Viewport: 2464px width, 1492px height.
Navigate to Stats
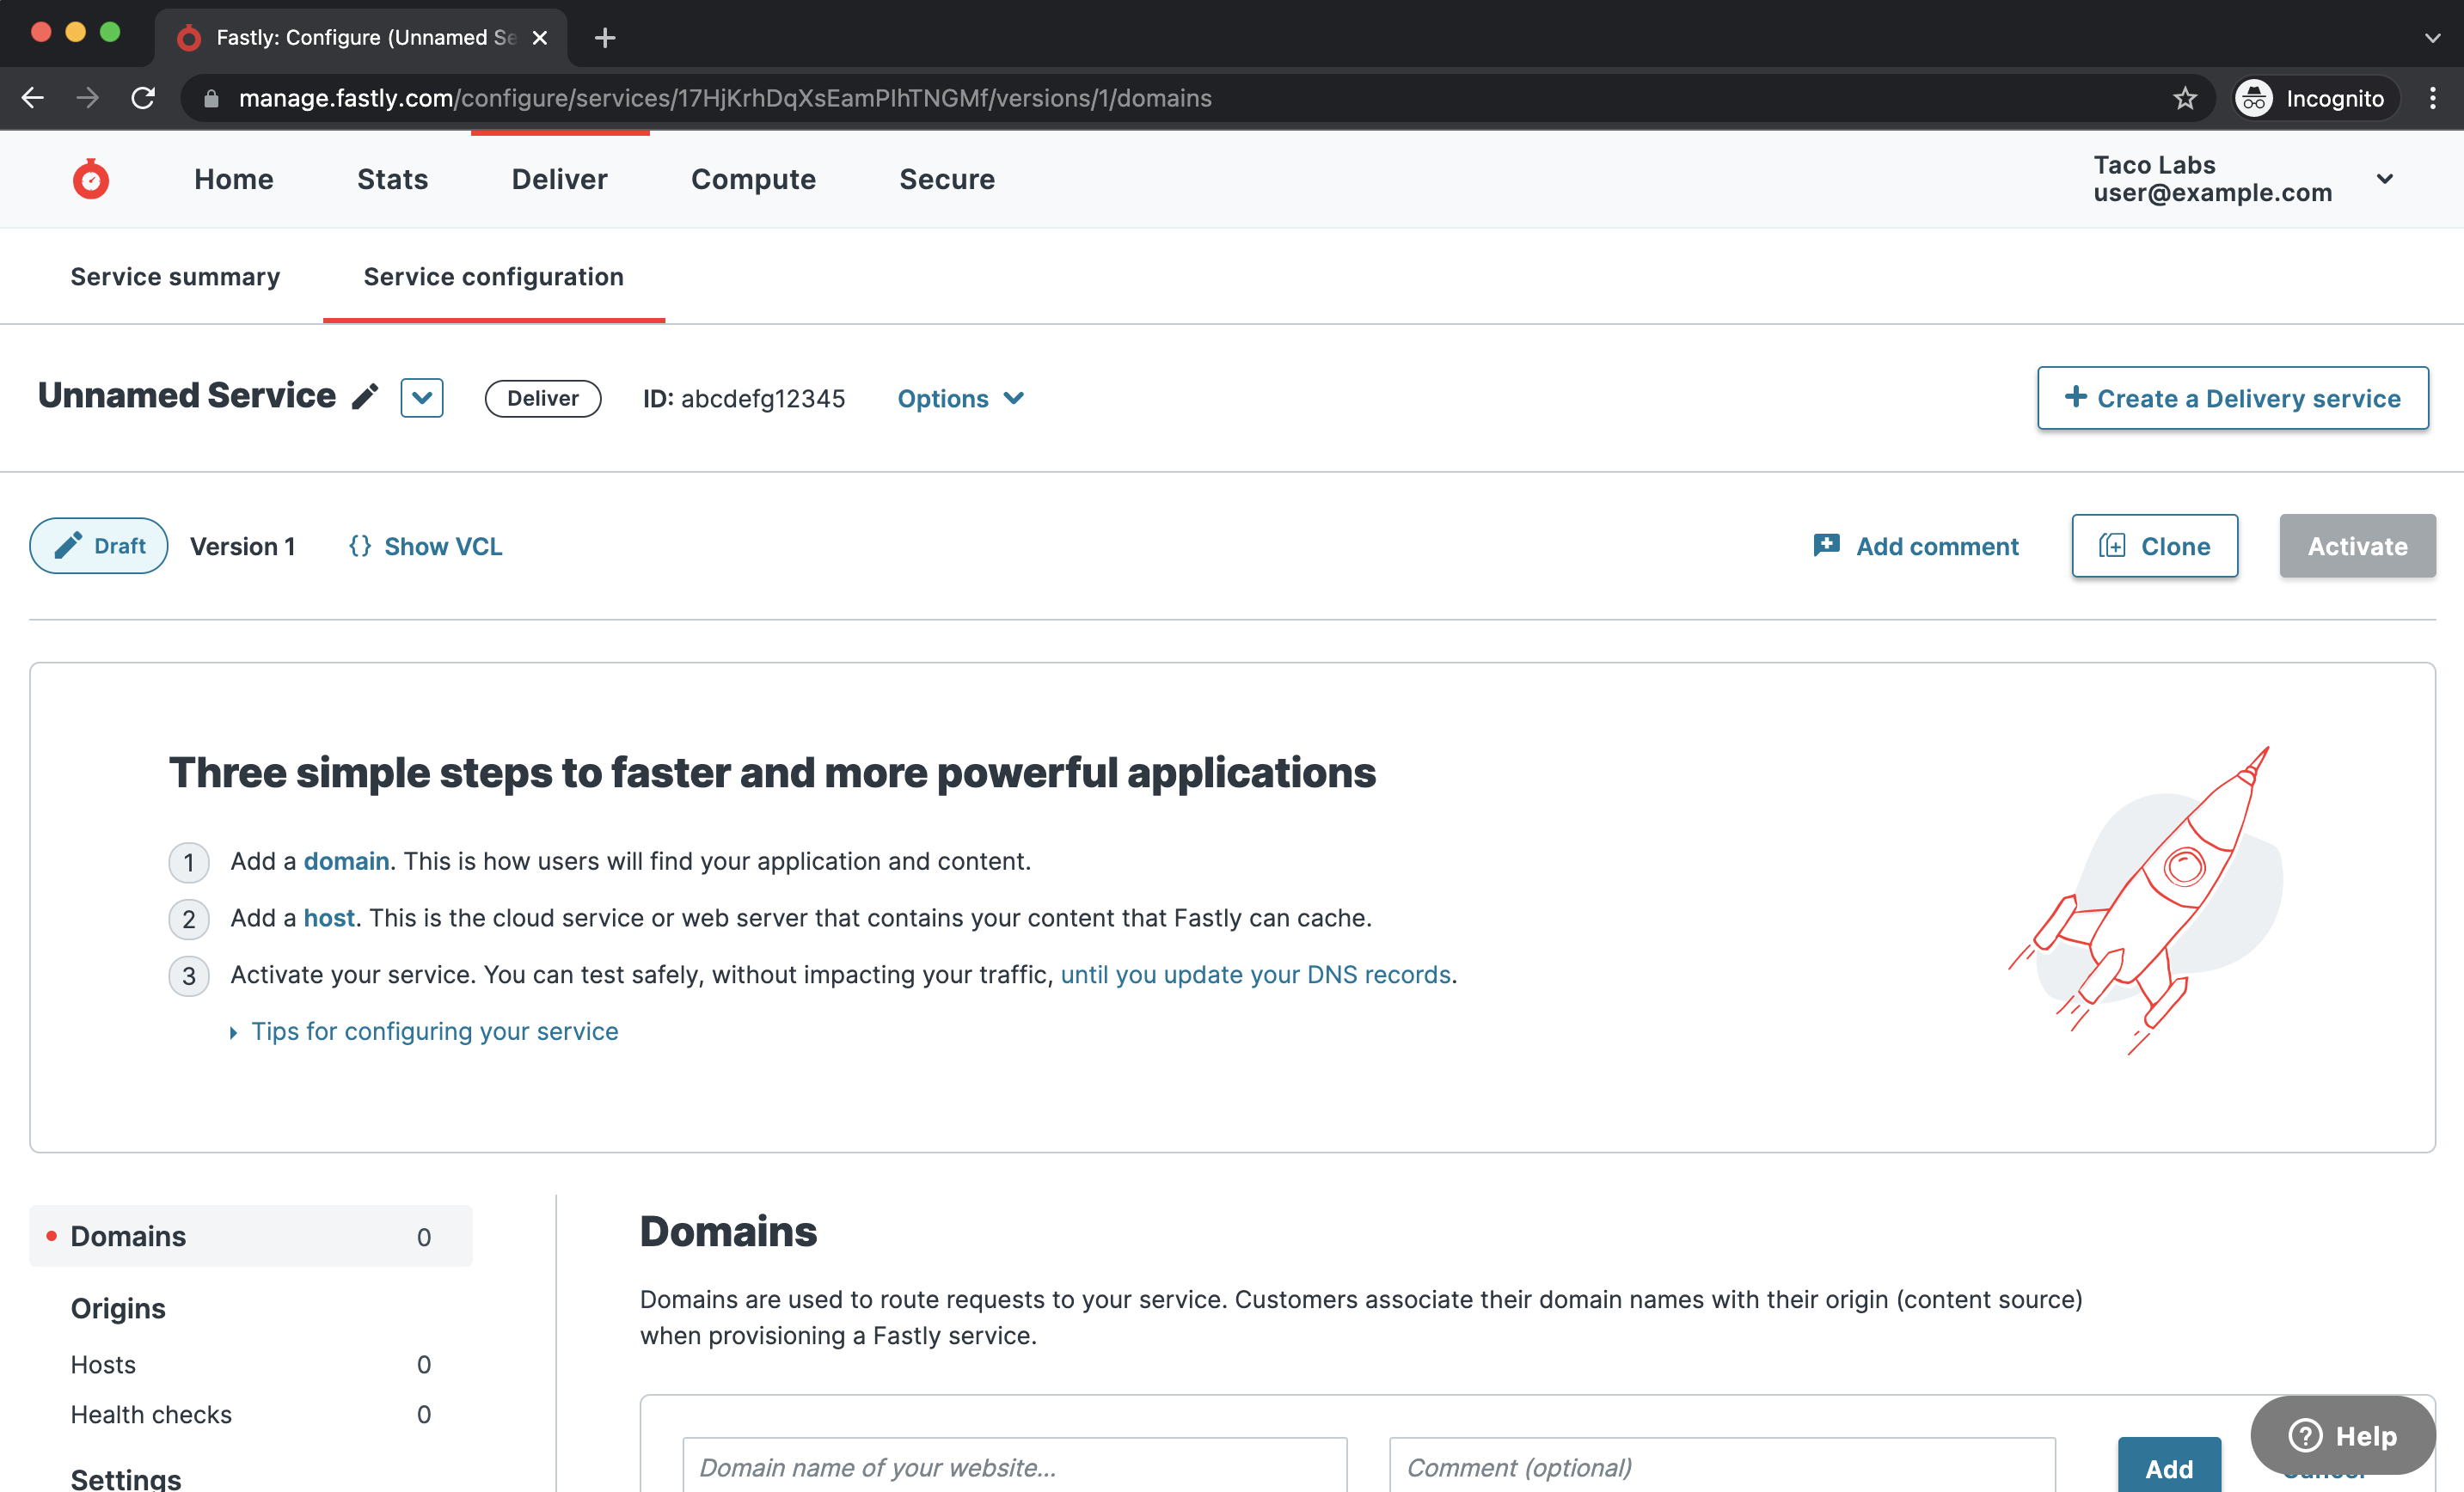[x=392, y=179]
